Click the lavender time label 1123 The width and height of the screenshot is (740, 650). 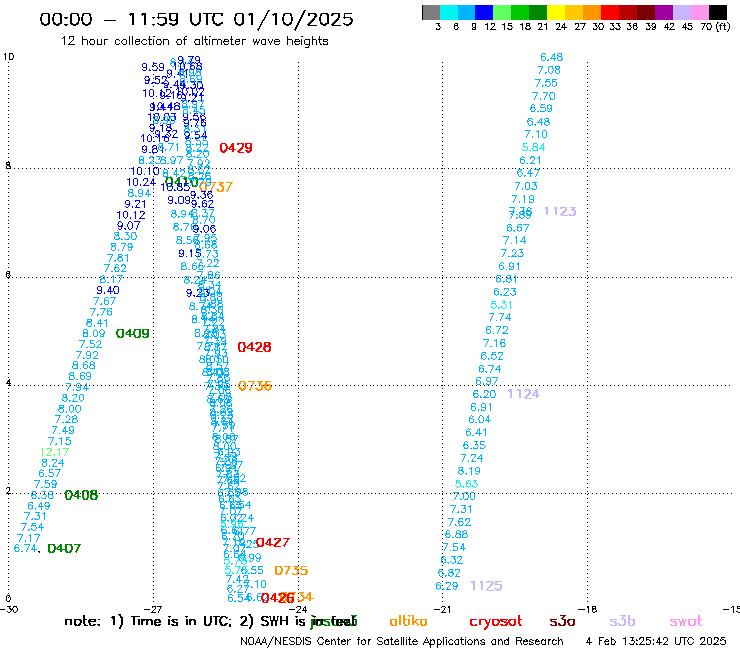560,211
